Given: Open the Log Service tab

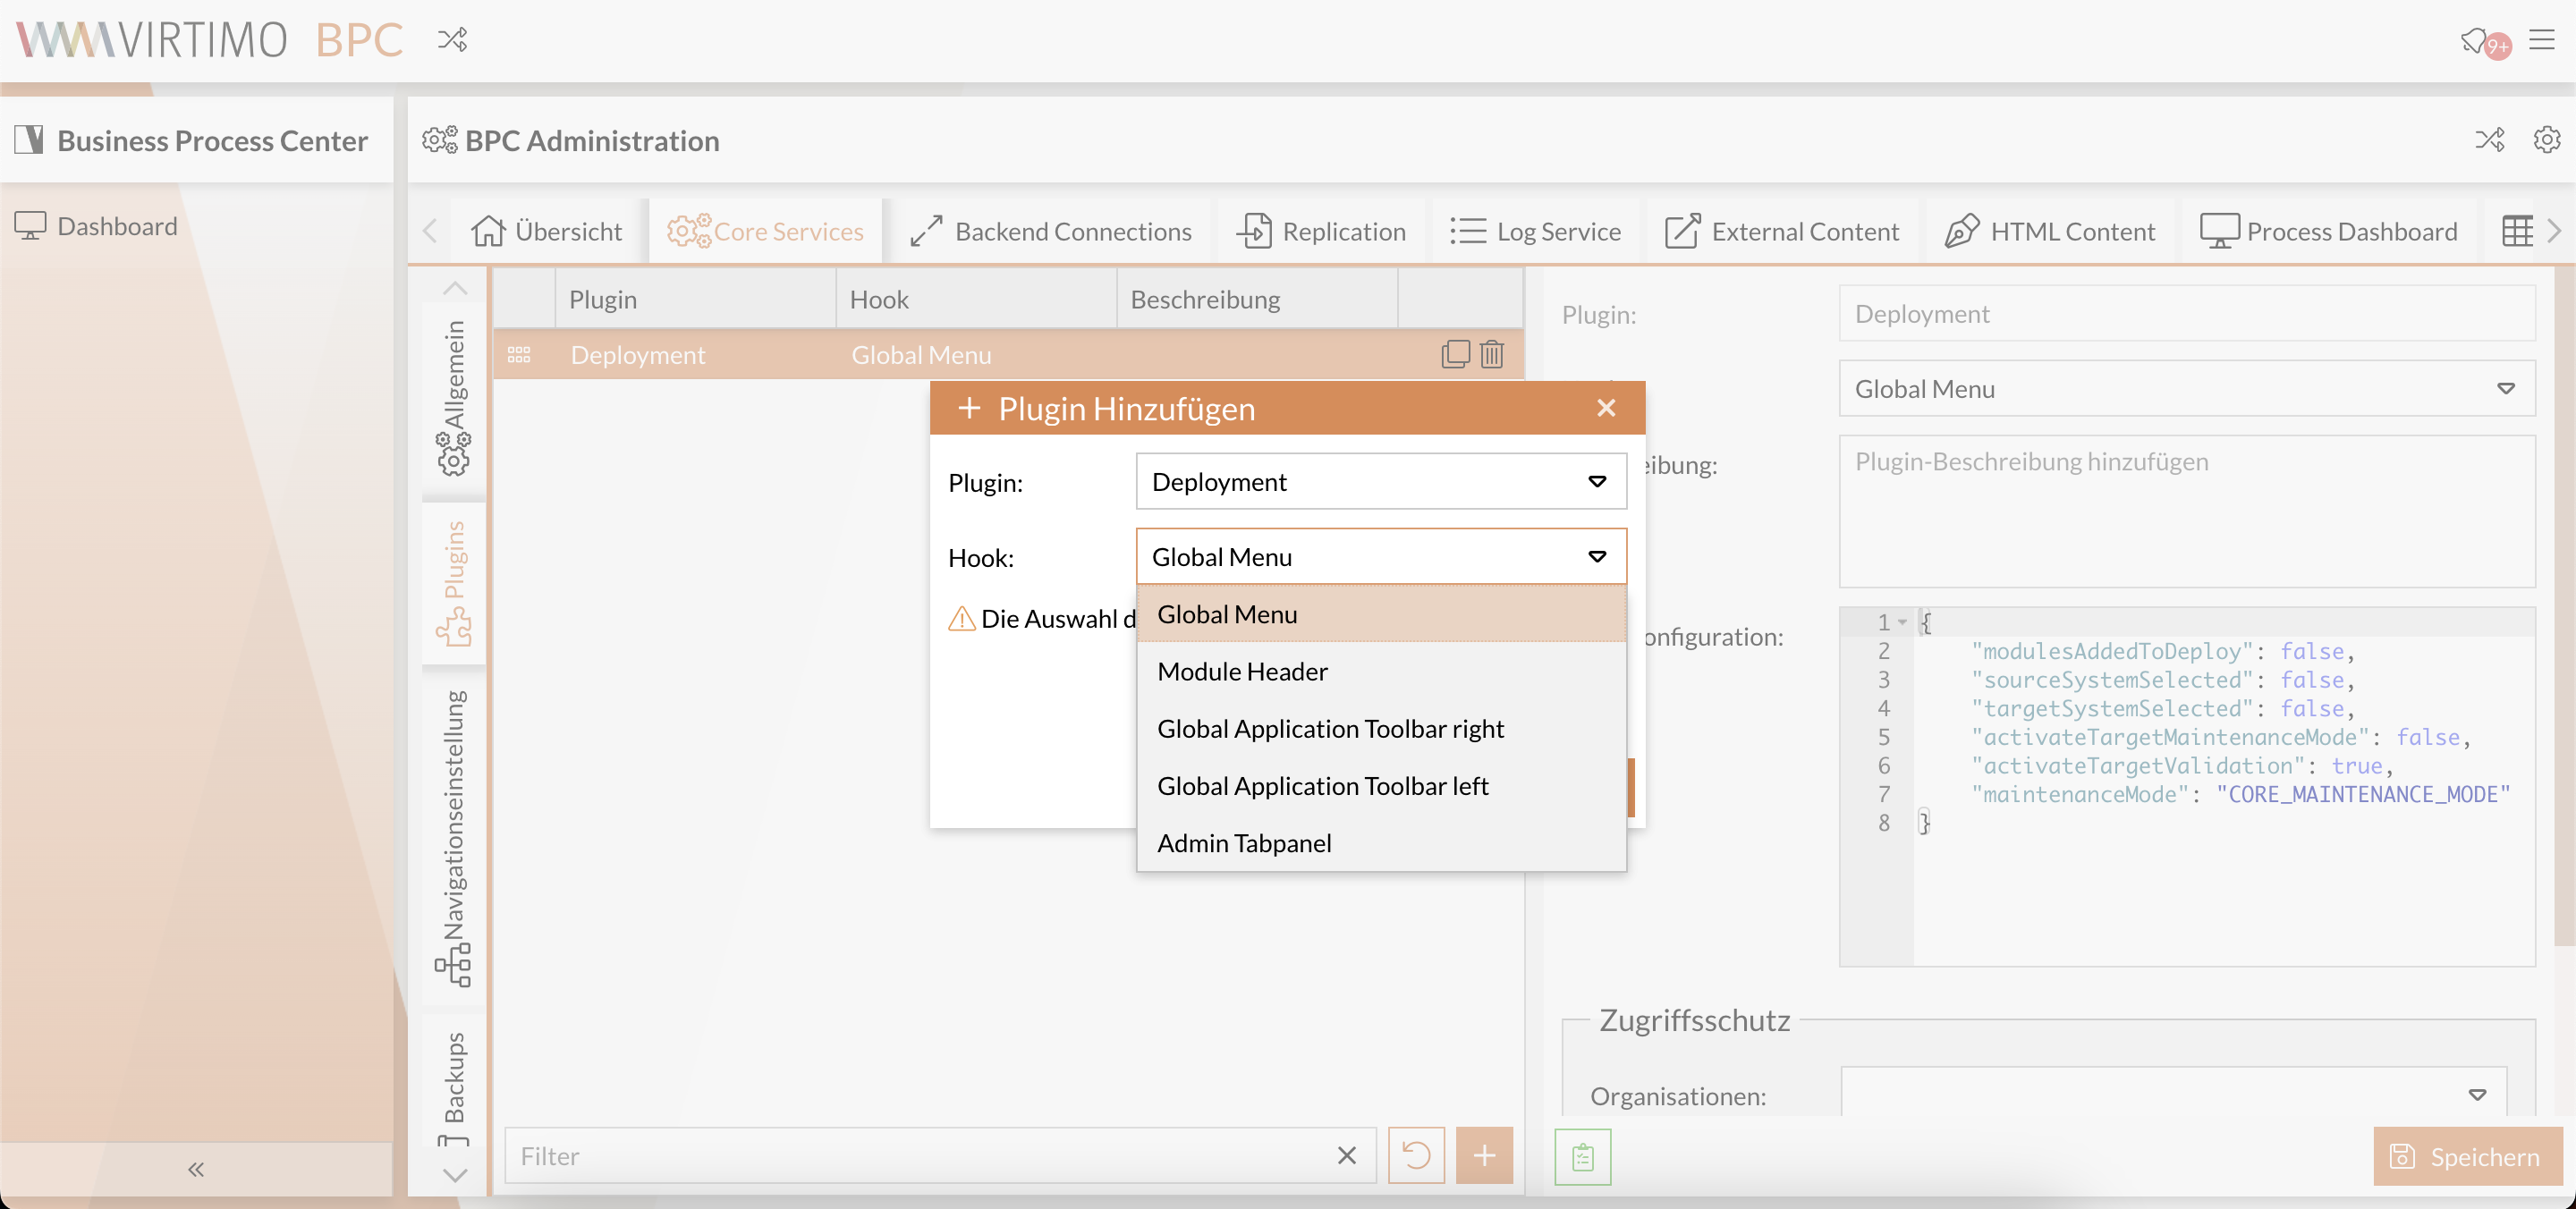Looking at the screenshot, I should [x=1536, y=231].
